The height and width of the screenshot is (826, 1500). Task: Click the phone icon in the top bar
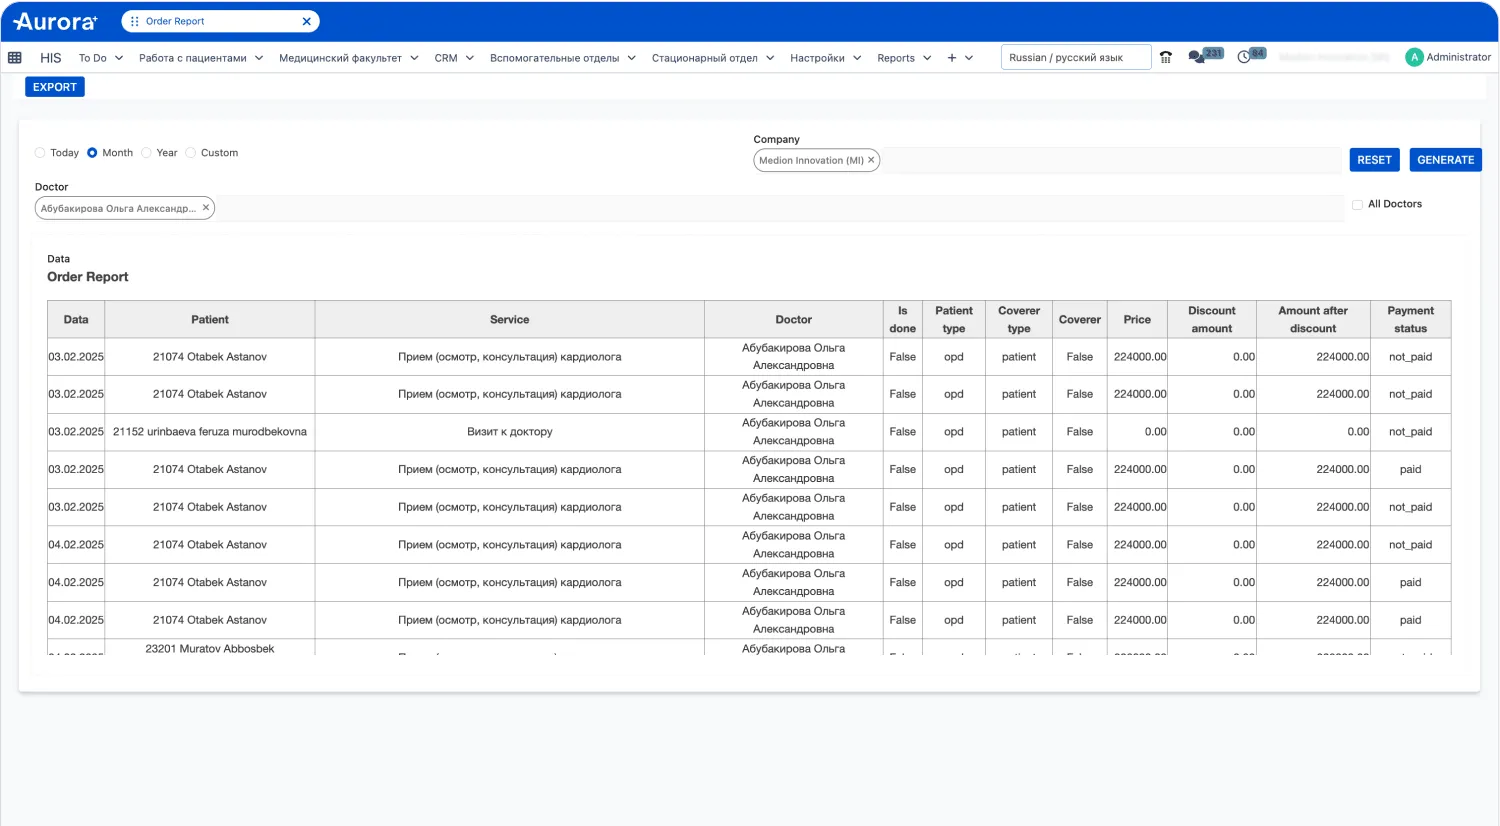1165,57
